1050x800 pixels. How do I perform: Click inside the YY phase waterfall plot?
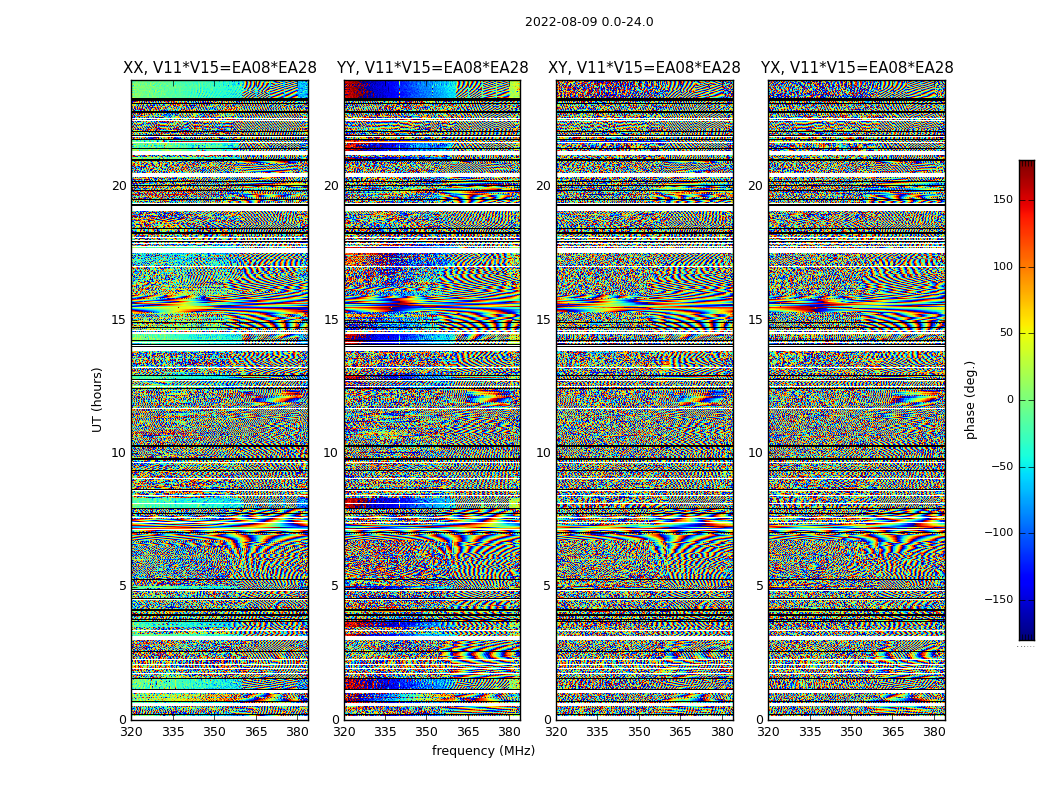click(x=433, y=400)
